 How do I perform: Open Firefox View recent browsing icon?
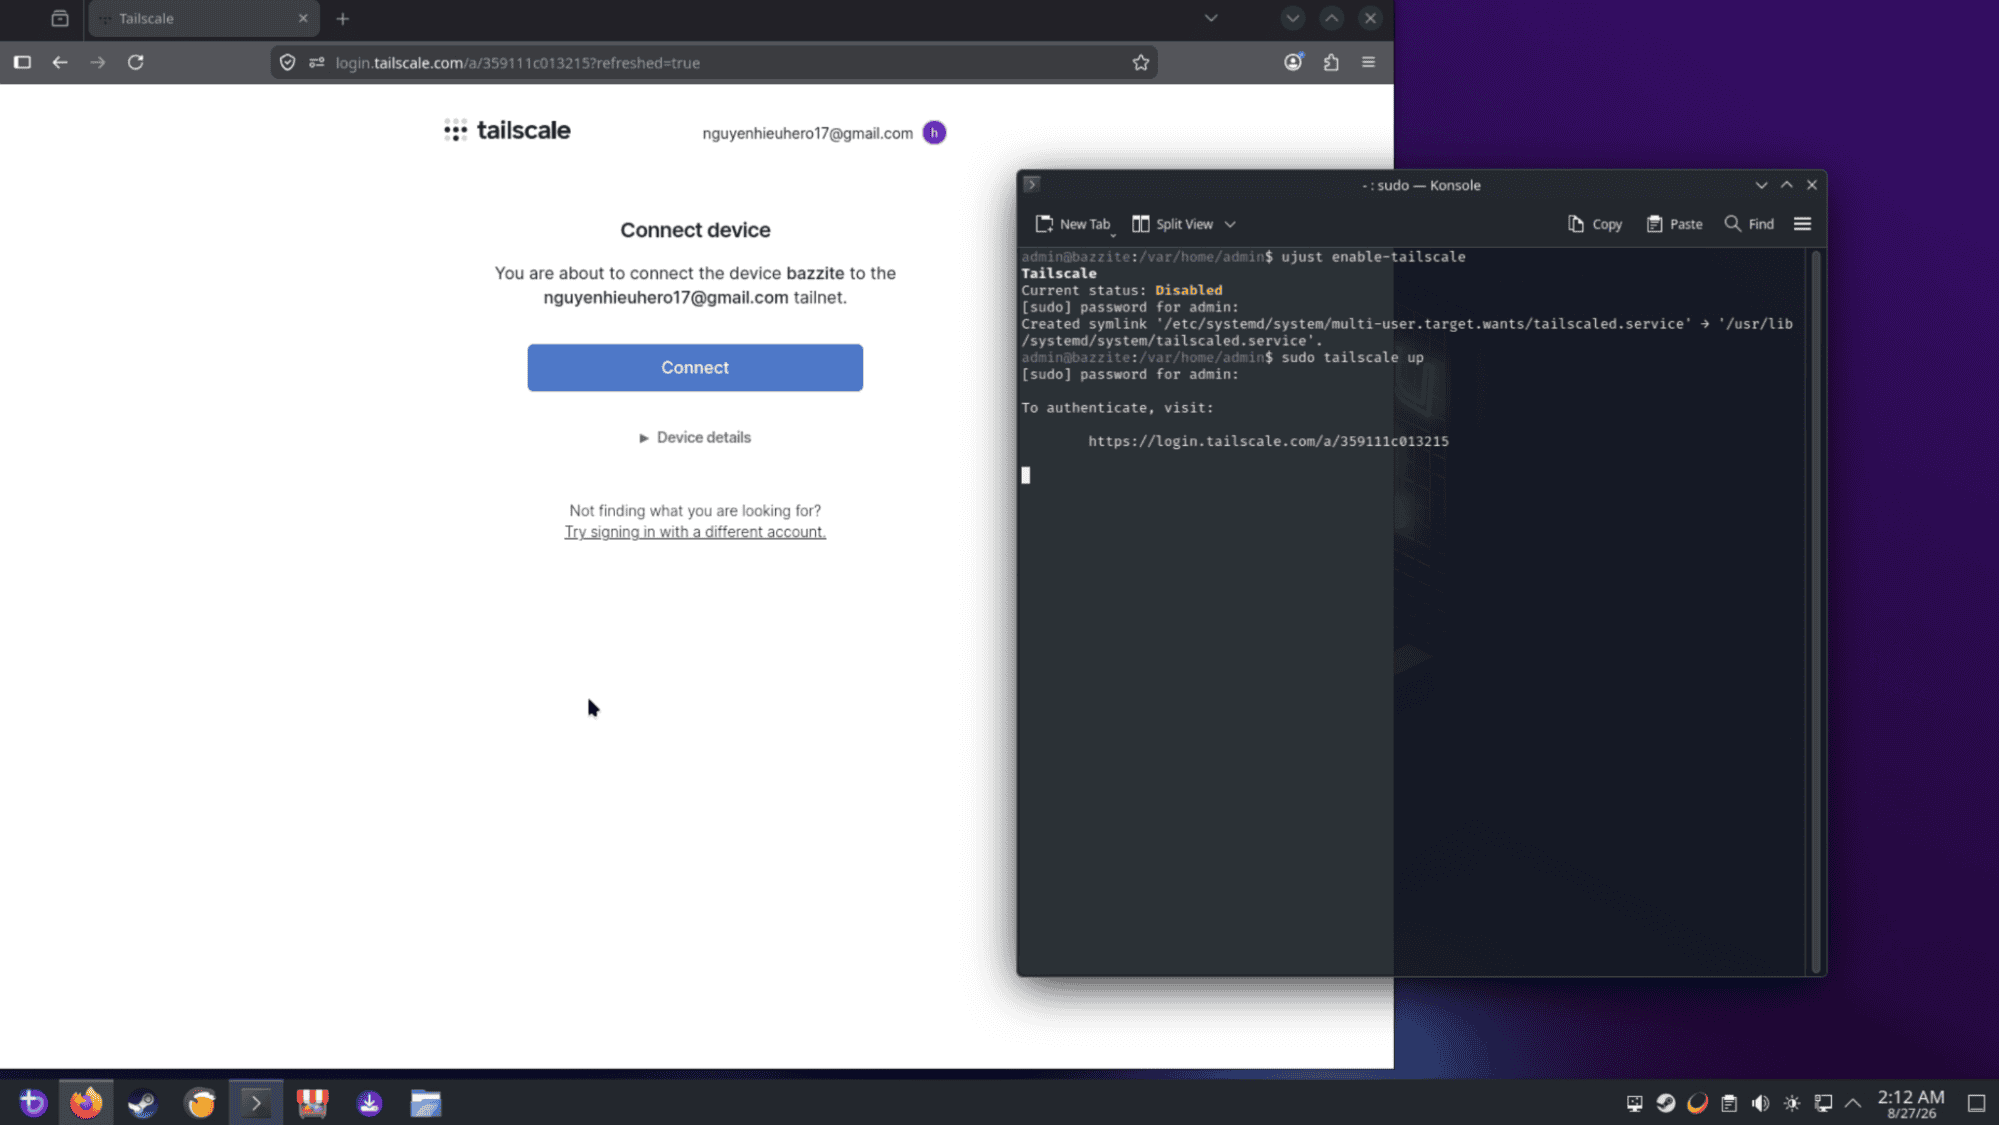(x=60, y=18)
